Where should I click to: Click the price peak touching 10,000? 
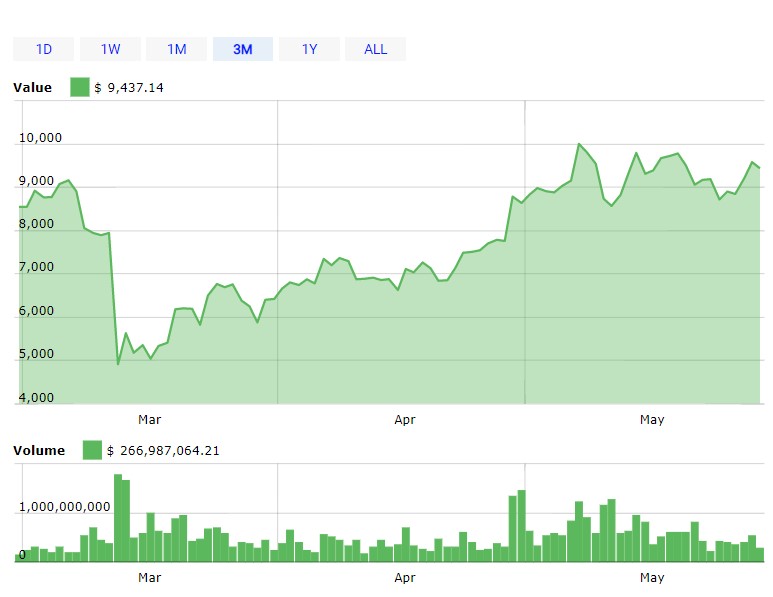579,144
